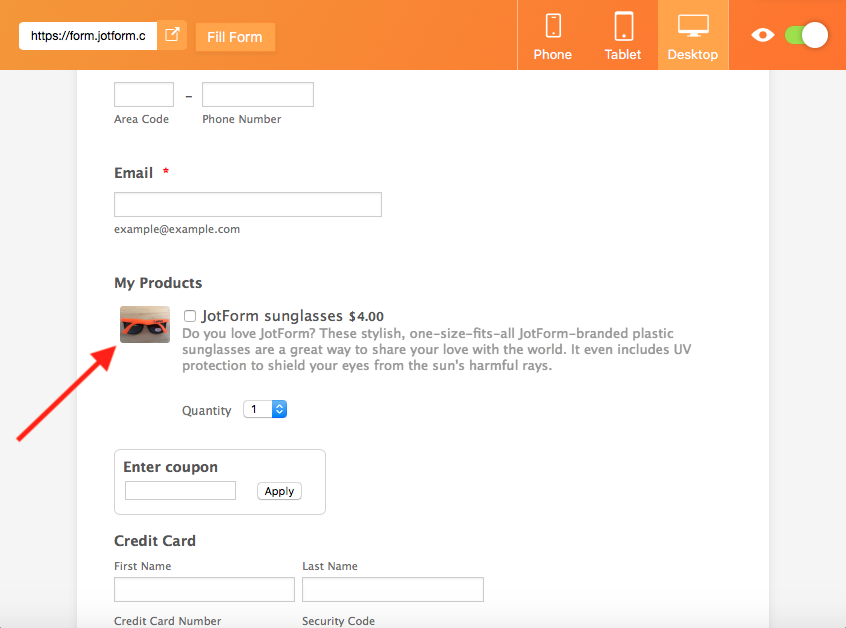
Task: Click the $4.00 price text
Action: click(x=366, y=317)
